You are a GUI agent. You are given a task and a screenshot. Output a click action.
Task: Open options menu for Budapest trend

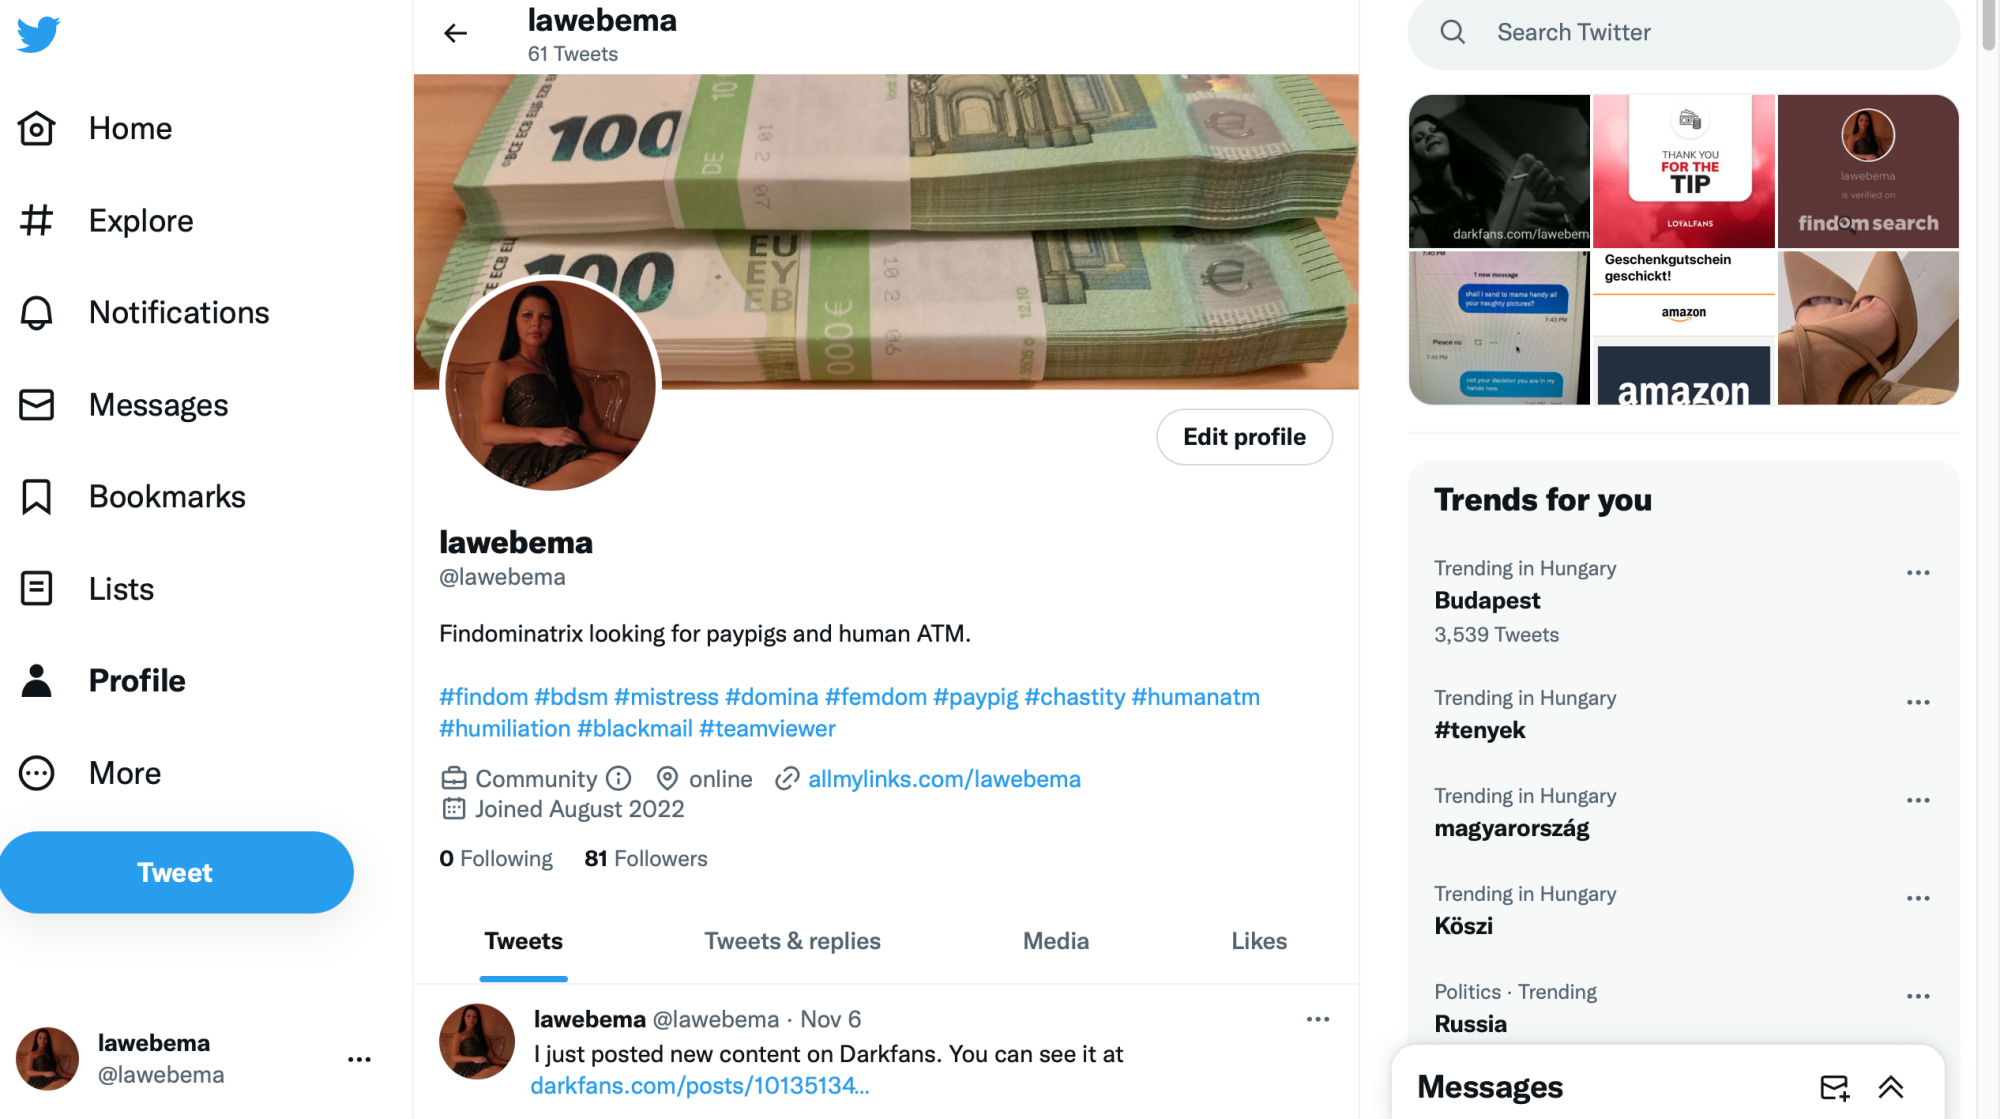(x=1917, y=573)
